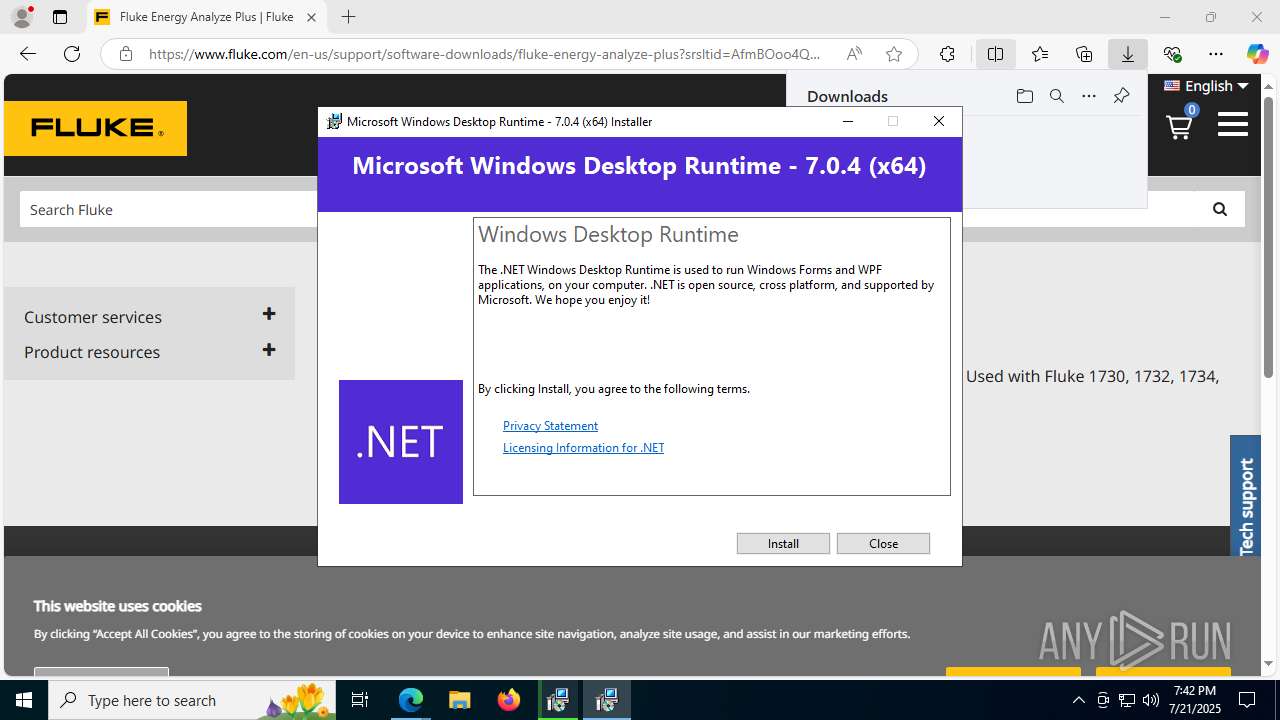Click the Fluke logo
Image resolution: width=1280 pixels, height=720 pixels.
95,128
